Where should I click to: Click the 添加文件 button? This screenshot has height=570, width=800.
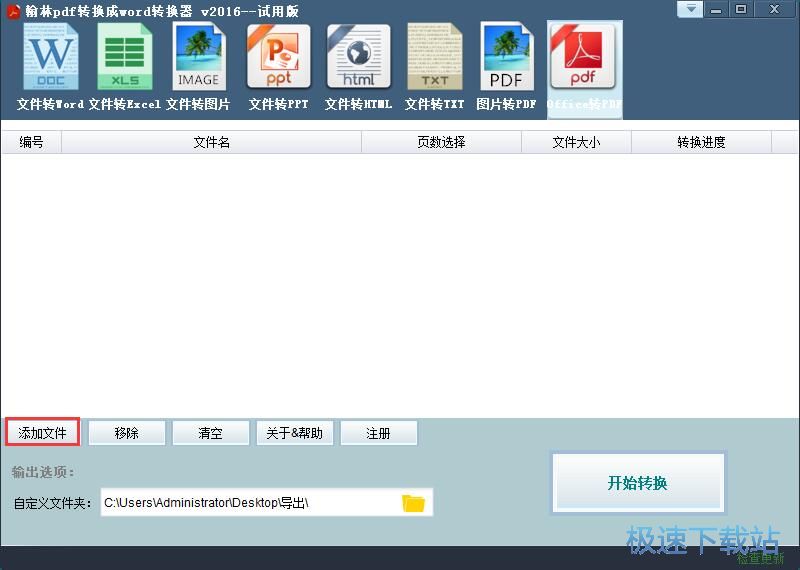(42, 433)
